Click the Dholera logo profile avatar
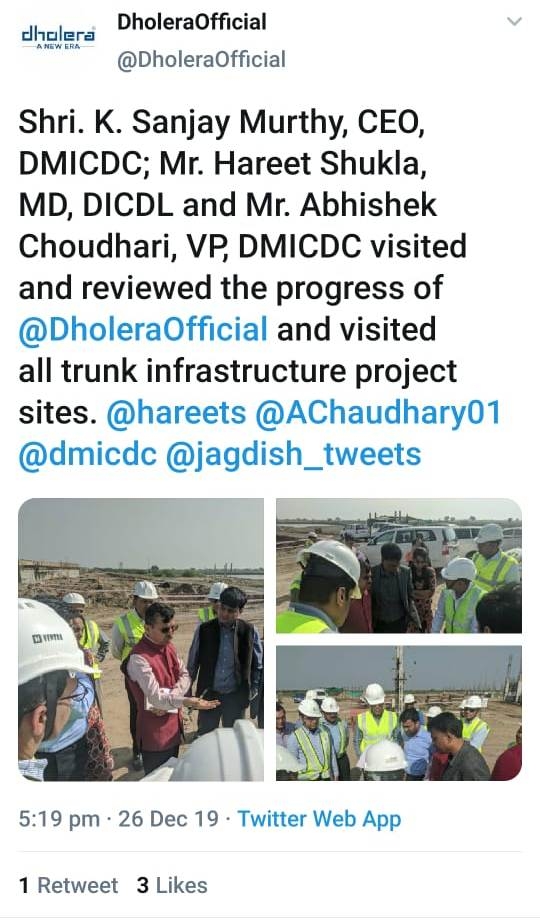This screenshot has width=540, height=922. [58, 36]
